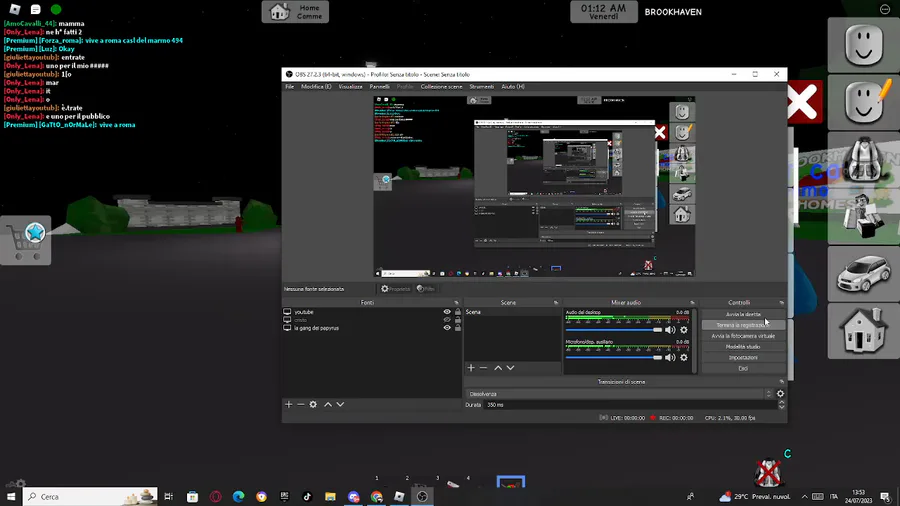The image size is (900, 506).
Task: Open the Pannelli menu in OBS
Action: (x=379, y=87)
